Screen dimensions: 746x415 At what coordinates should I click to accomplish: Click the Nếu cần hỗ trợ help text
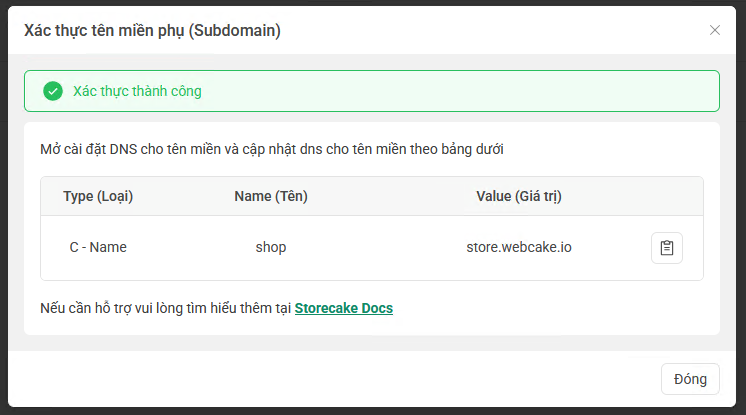(x=166, y=308)
